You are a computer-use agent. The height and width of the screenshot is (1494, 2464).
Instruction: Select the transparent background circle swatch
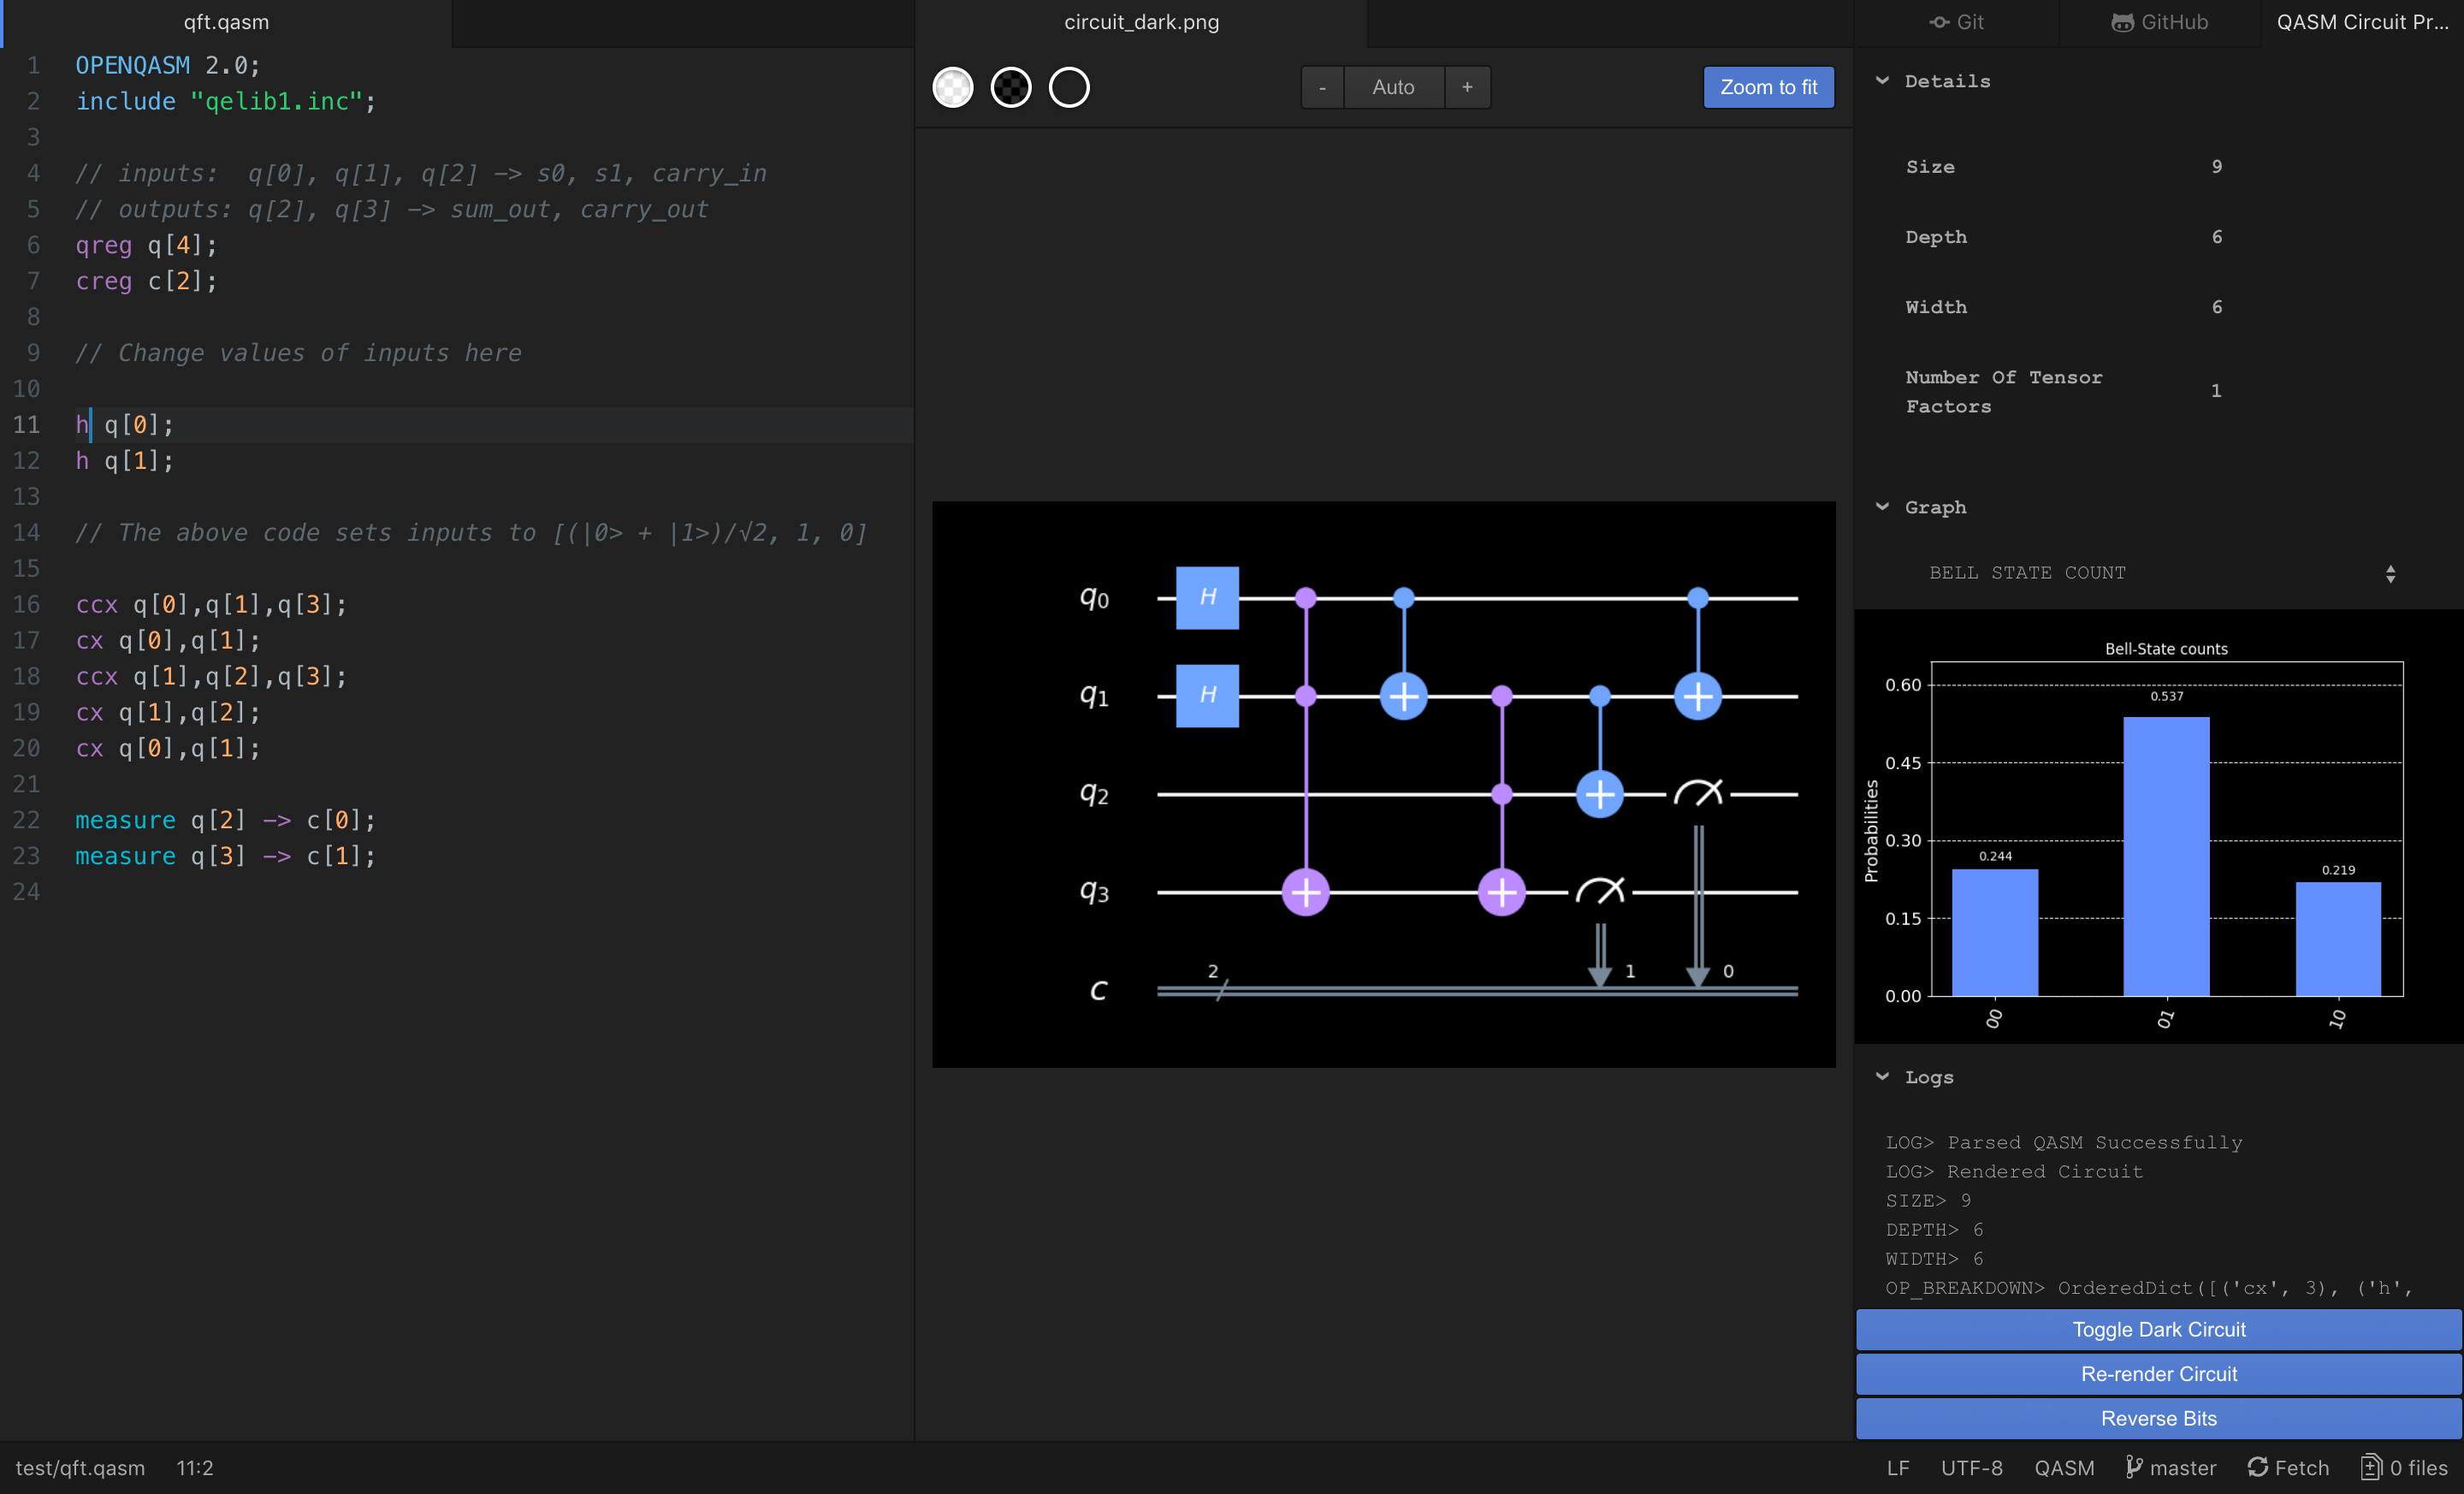pos(1068,87)
